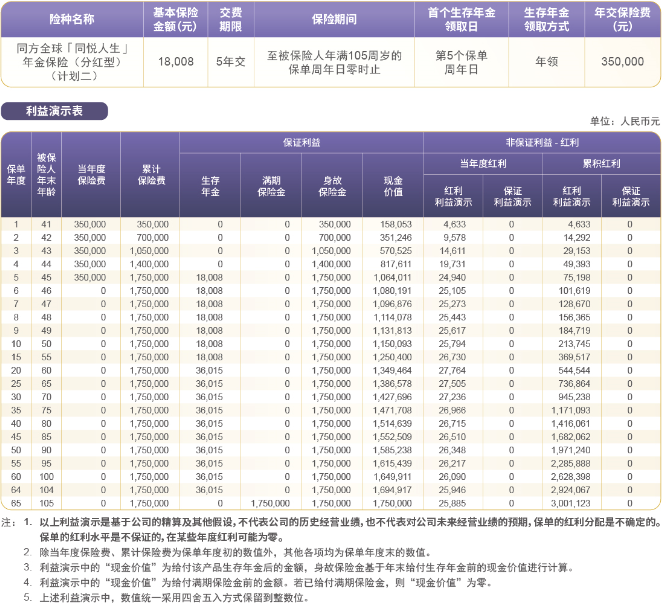Select the 保证利益 group header
Viewport: 666px width, 607px height.
click(301, 143)
